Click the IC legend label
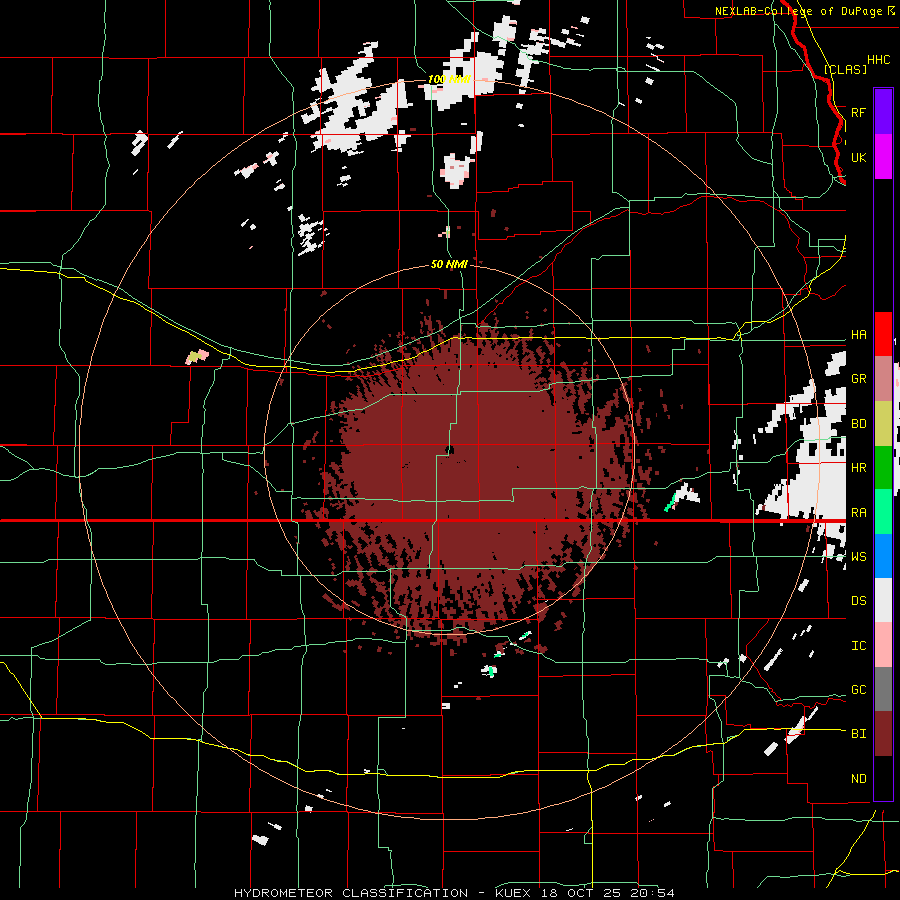This screenshot has height=900, width=900. (x=858, y=646)
